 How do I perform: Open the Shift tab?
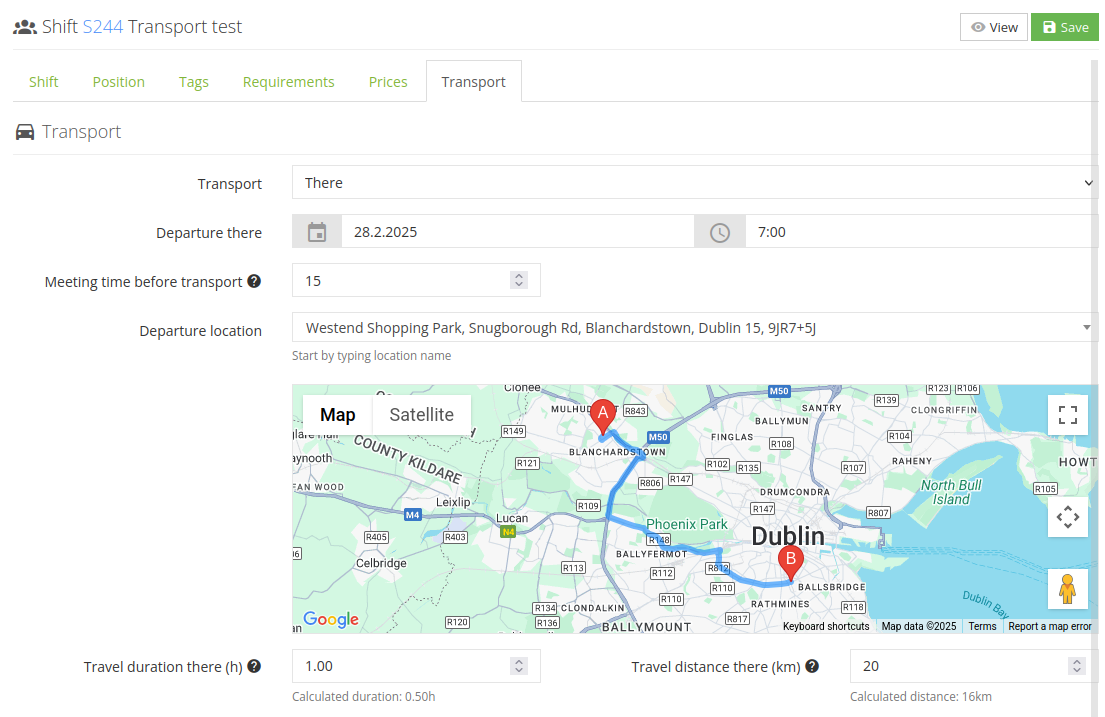(44, 82)
